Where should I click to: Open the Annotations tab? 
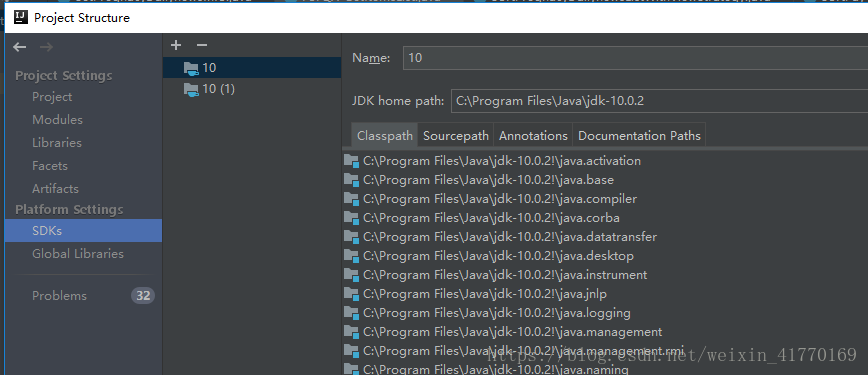click(533, 135)
